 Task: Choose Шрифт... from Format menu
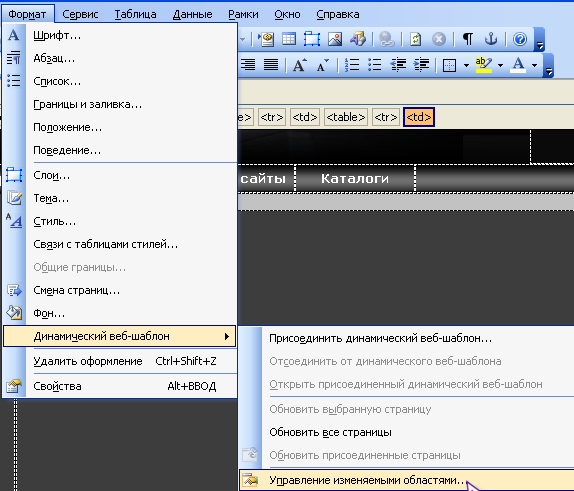click(119, 36)
